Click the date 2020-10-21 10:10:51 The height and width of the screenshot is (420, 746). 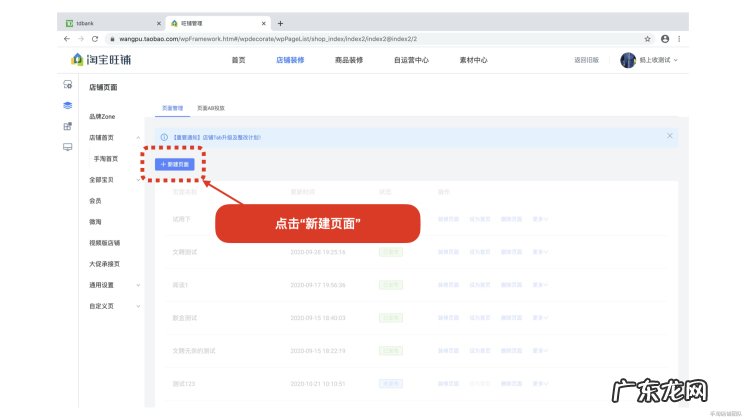coord(318,383)
